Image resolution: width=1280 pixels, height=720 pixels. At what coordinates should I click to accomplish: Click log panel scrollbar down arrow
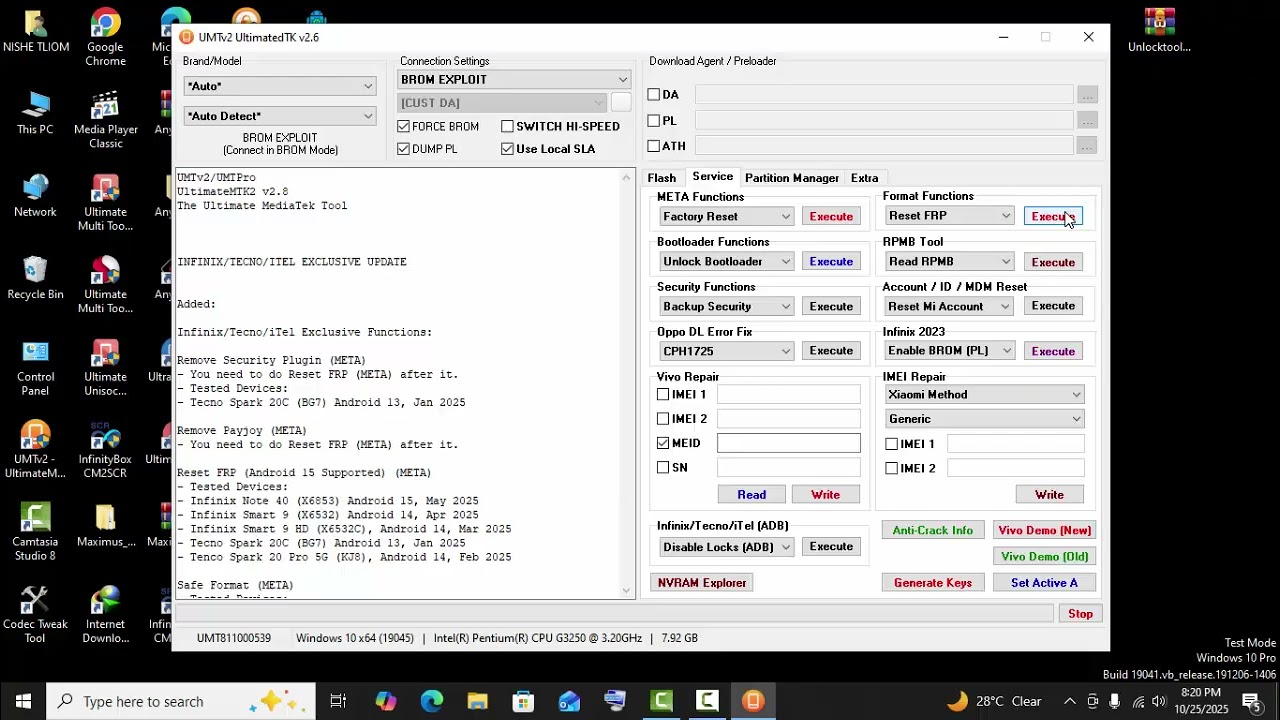[628, 591]
